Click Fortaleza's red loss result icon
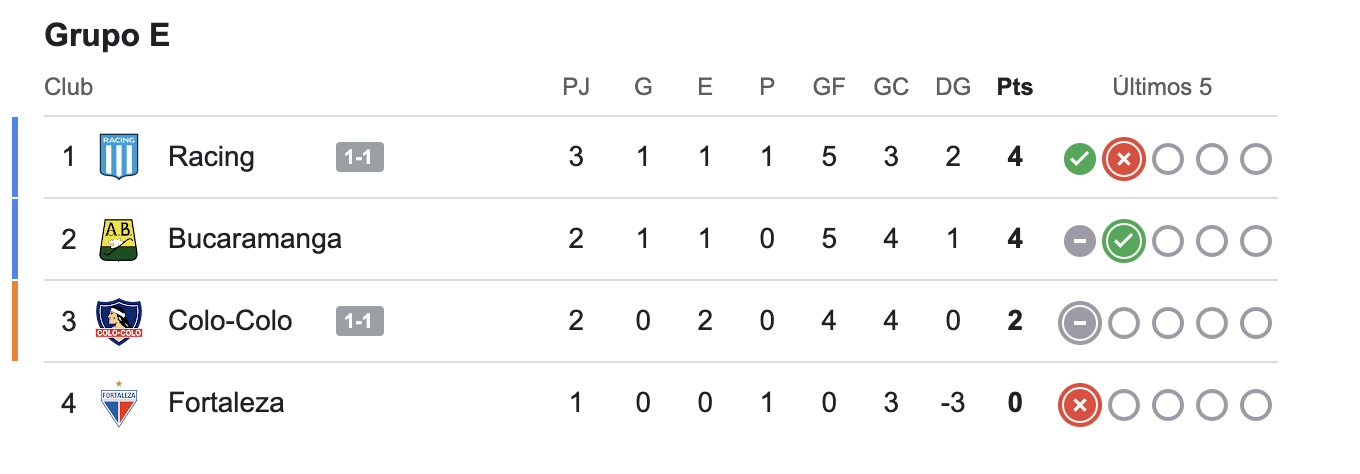This screenshot has width=1360, height=474. [x=1079, y=404]
